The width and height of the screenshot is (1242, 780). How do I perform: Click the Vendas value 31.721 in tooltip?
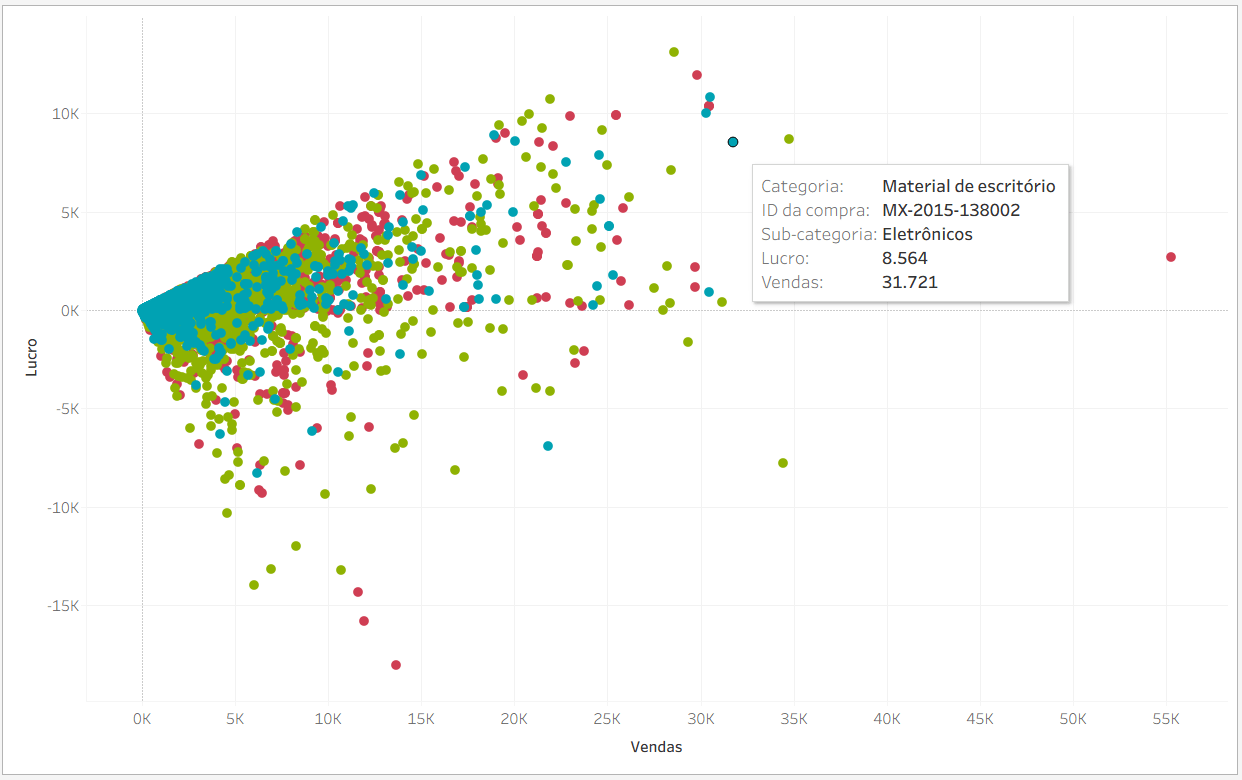(x=910, y=282)
